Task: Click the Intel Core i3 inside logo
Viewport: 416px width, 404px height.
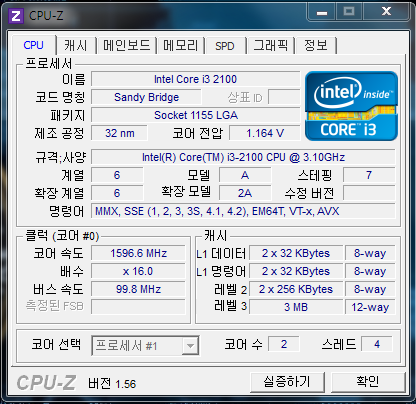Action: coord(351,106)
